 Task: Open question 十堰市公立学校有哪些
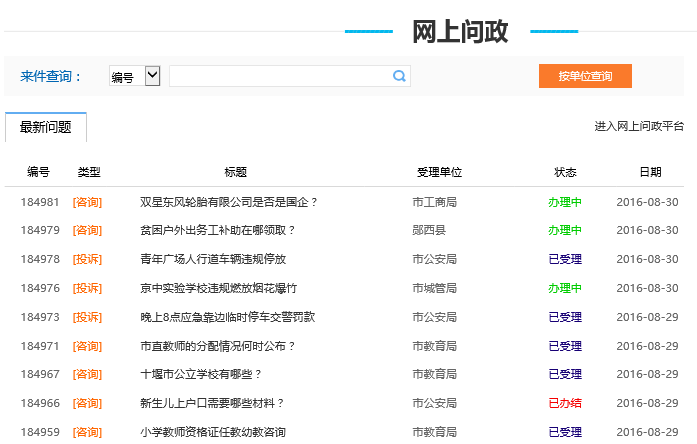point(201,374)
